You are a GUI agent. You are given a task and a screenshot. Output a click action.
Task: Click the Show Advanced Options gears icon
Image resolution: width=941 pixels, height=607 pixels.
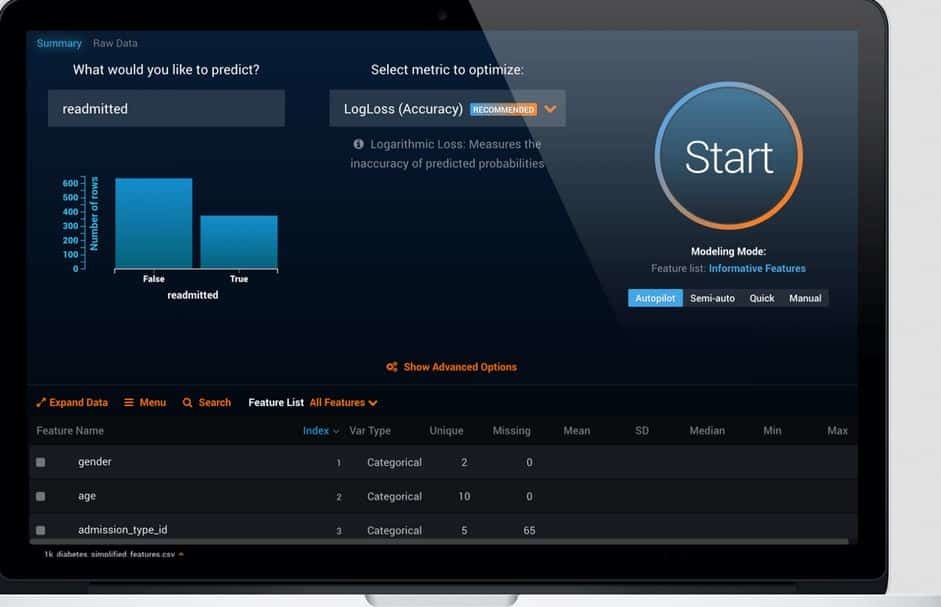[392, 367]
